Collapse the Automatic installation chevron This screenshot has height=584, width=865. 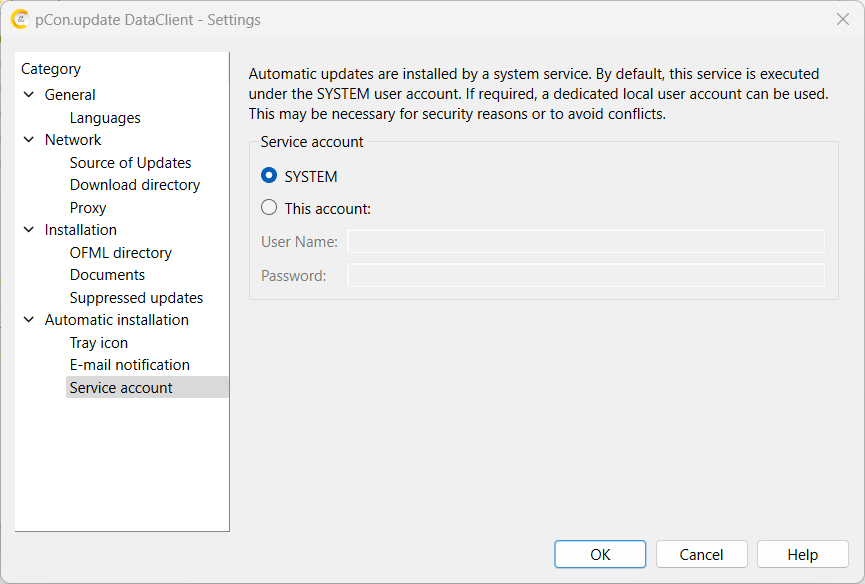[x=29, y=319]
